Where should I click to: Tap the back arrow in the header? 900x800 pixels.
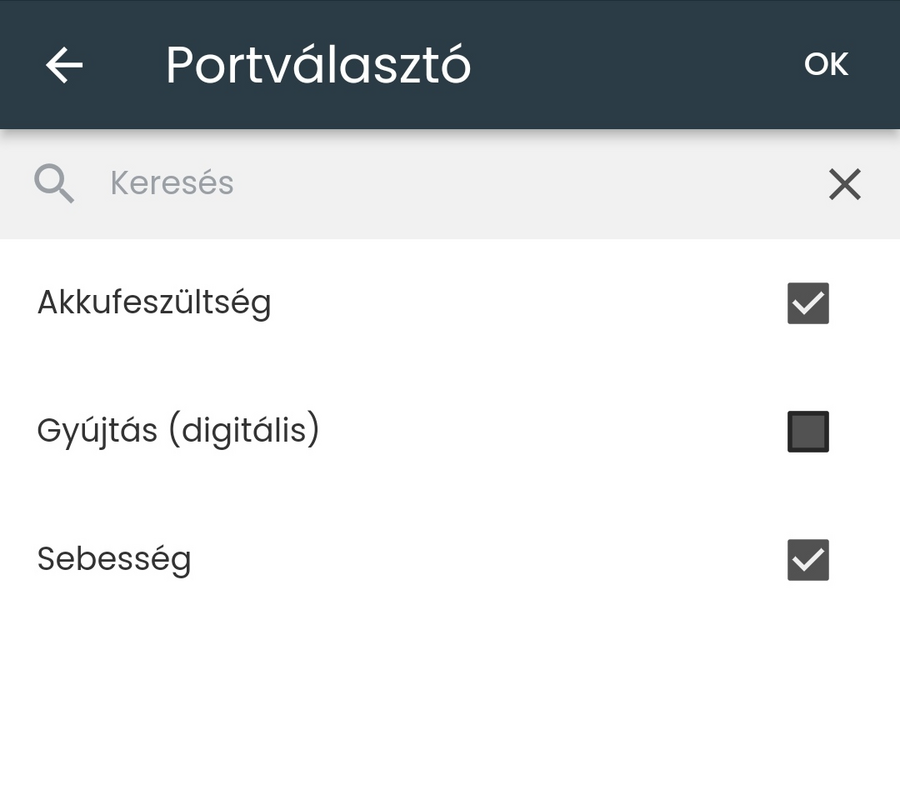[x=62, y=64]
